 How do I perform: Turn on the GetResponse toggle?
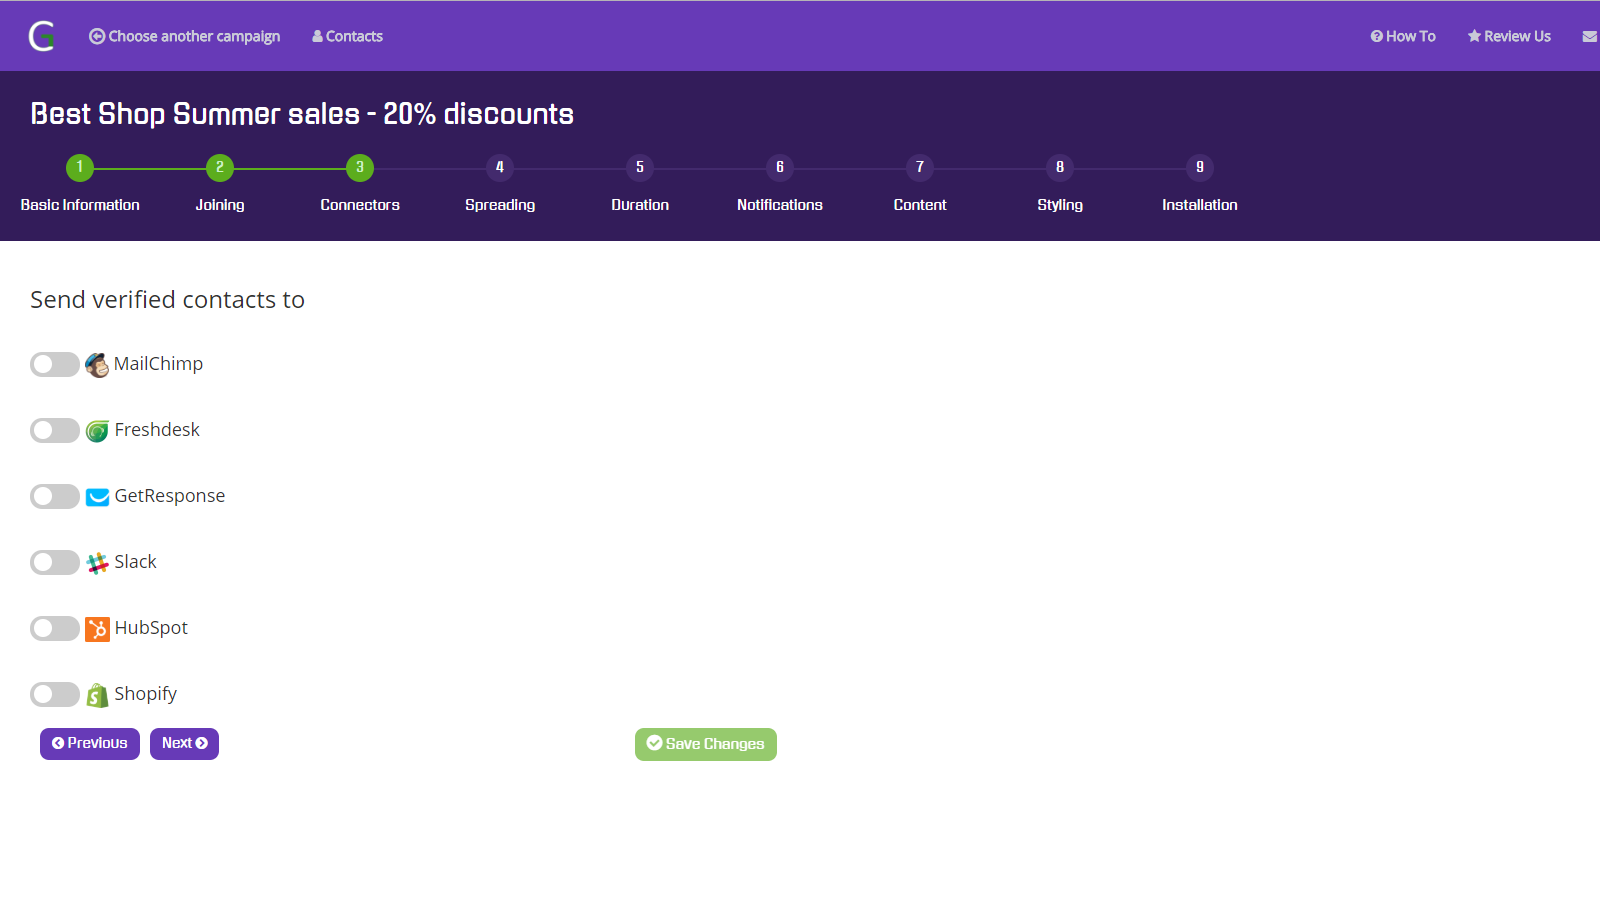[x=55, y=496]
